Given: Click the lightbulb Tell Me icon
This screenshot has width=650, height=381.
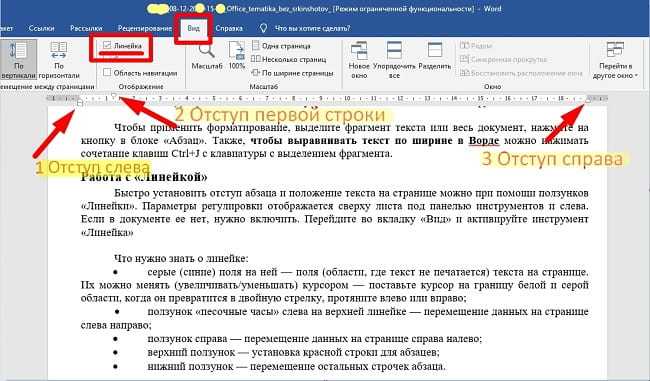Looking at the screenshot, I should [263, 28].
